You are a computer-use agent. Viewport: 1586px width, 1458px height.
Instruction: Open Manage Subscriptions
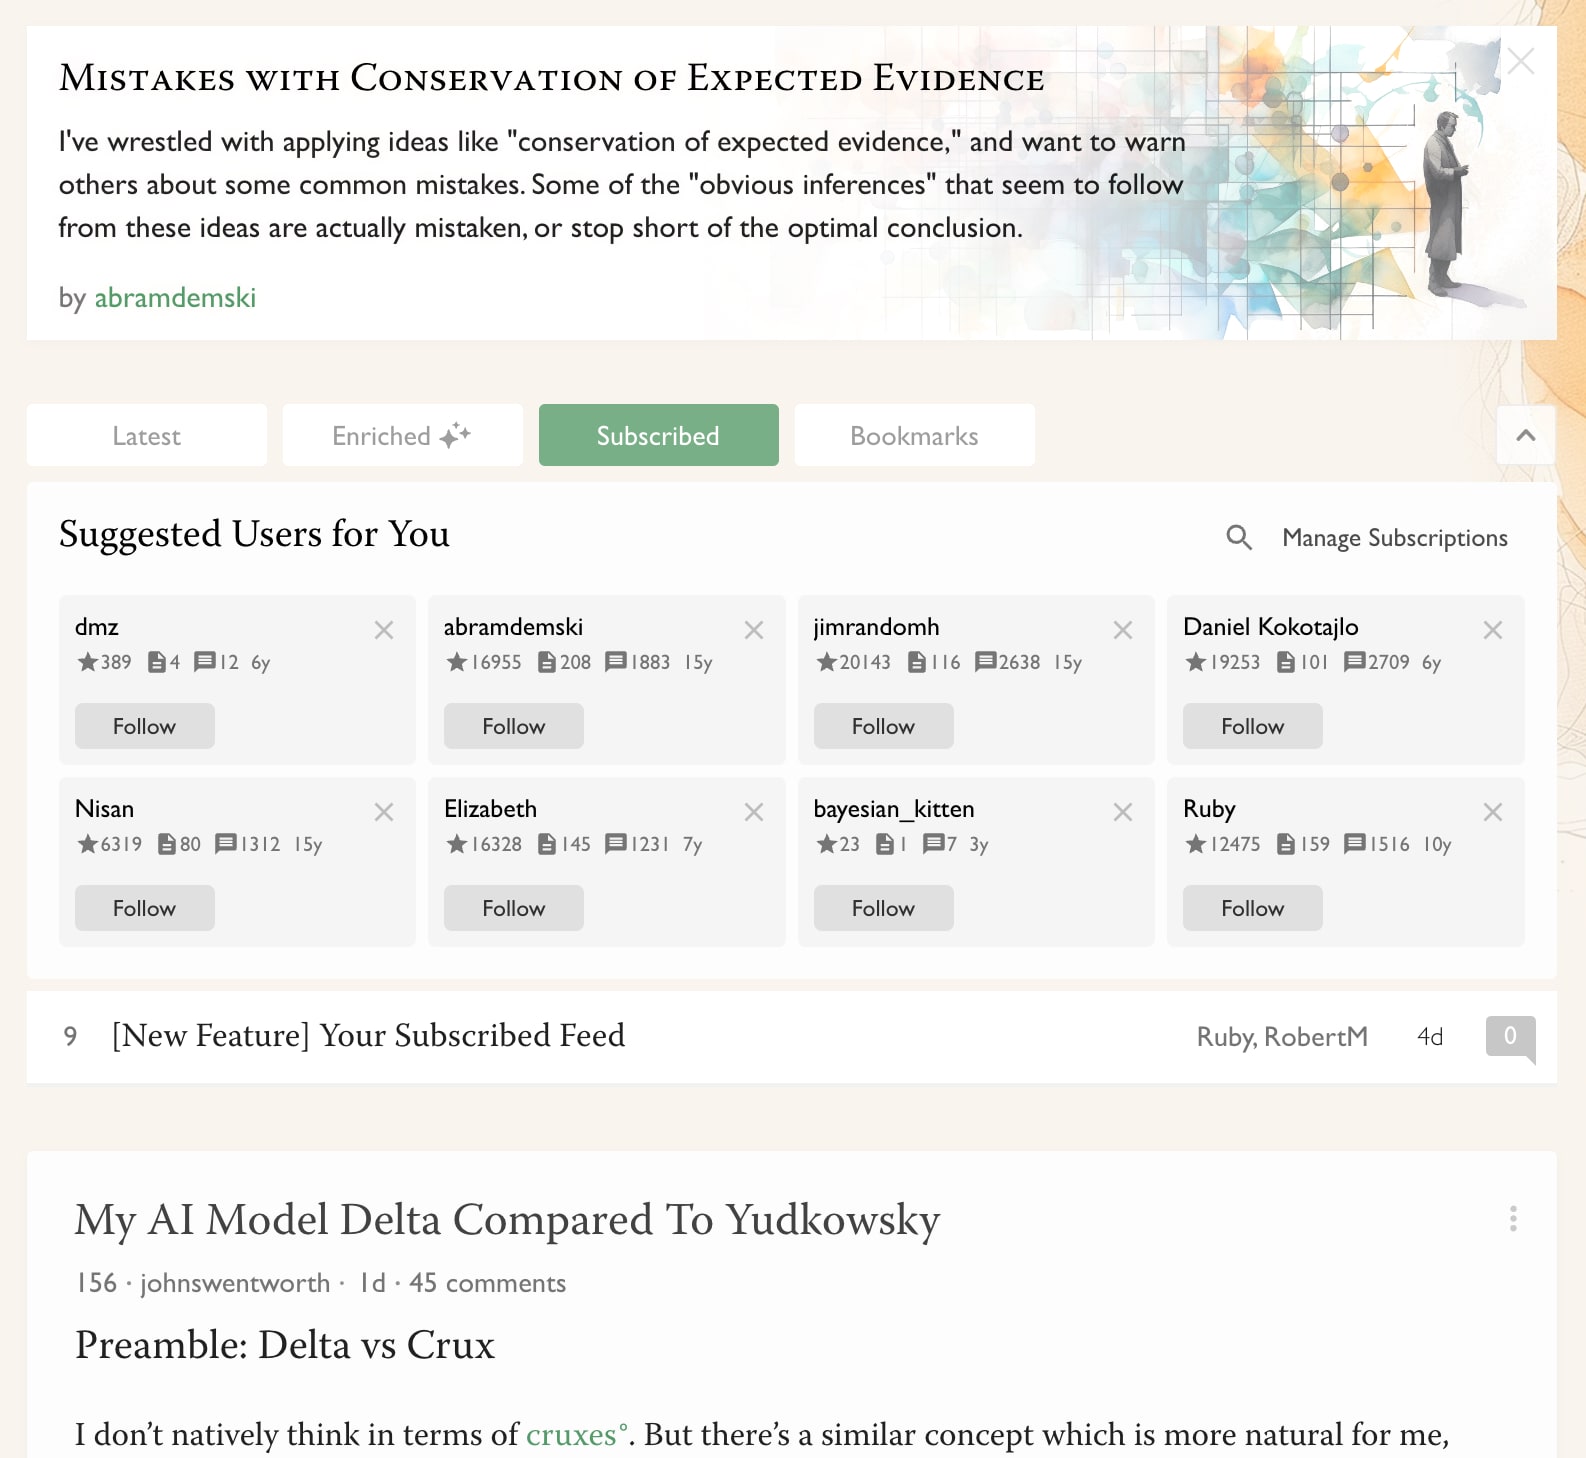point(1395,538)
